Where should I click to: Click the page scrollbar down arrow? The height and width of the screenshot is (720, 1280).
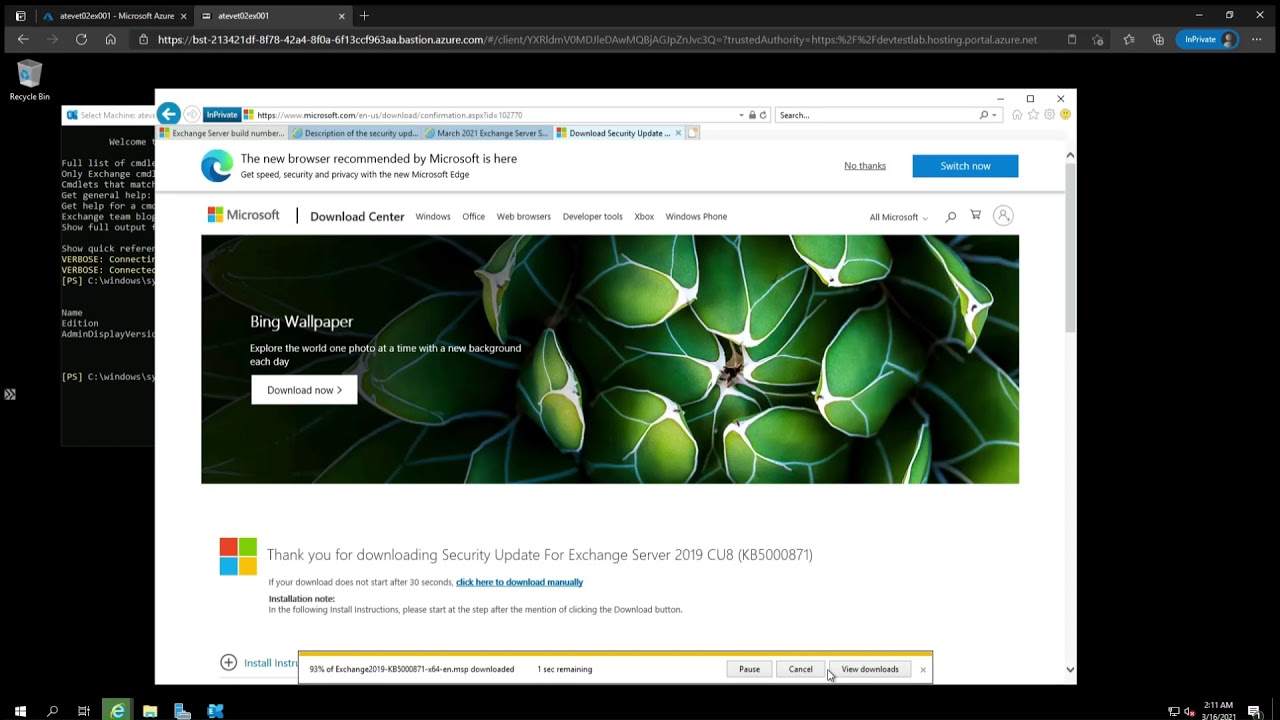[1070, 669]
